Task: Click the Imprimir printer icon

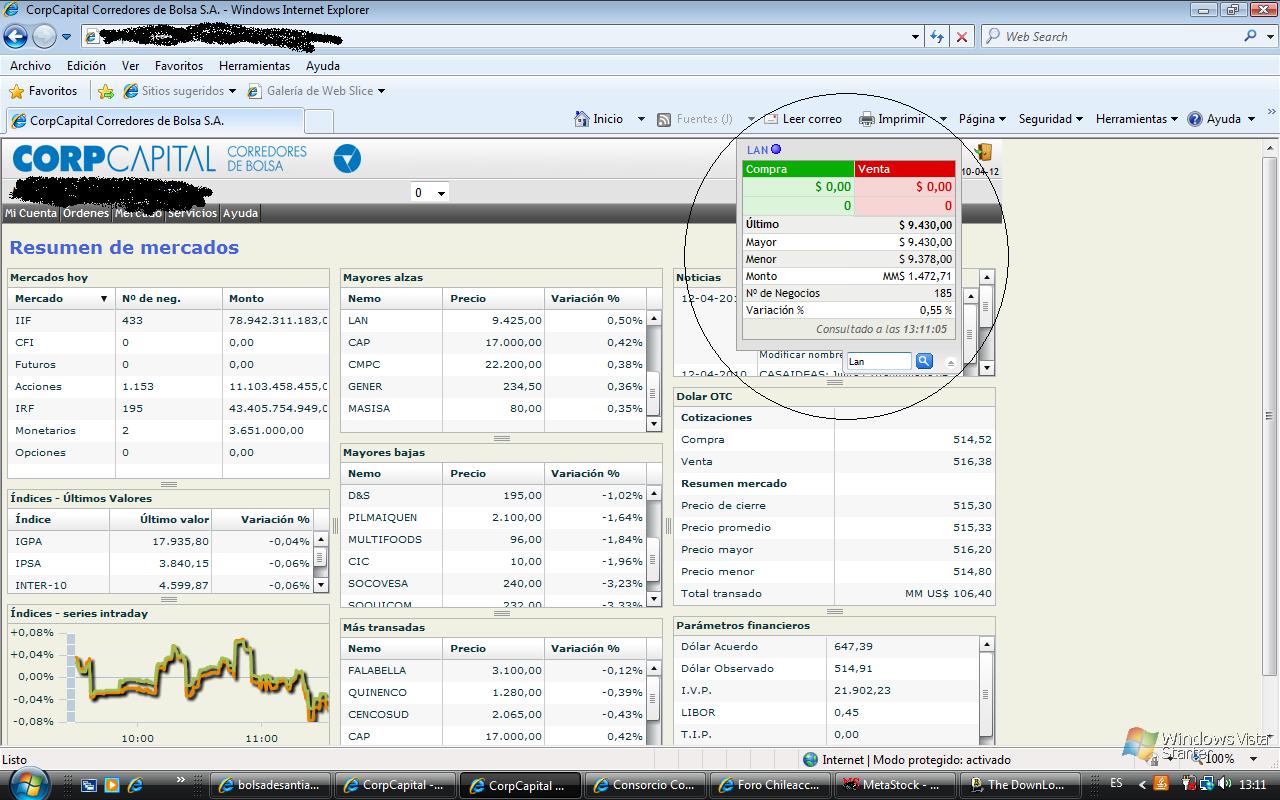Action: [x=867, y=119]
